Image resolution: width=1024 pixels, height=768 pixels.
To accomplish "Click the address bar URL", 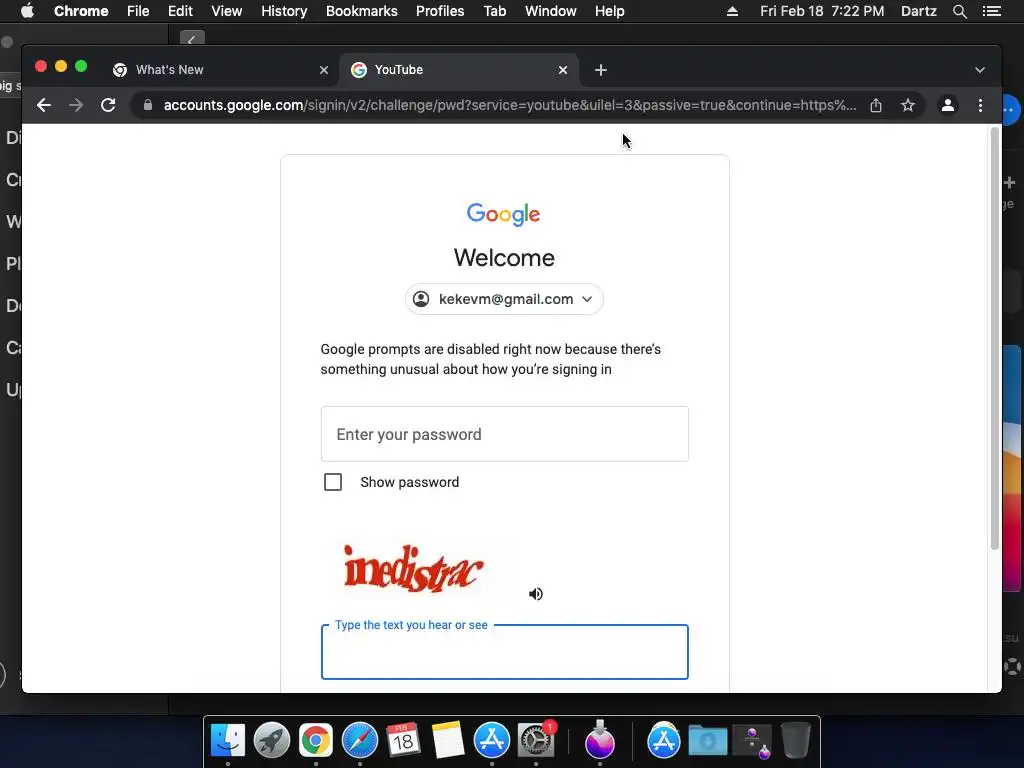I will [x=509, y=105].
